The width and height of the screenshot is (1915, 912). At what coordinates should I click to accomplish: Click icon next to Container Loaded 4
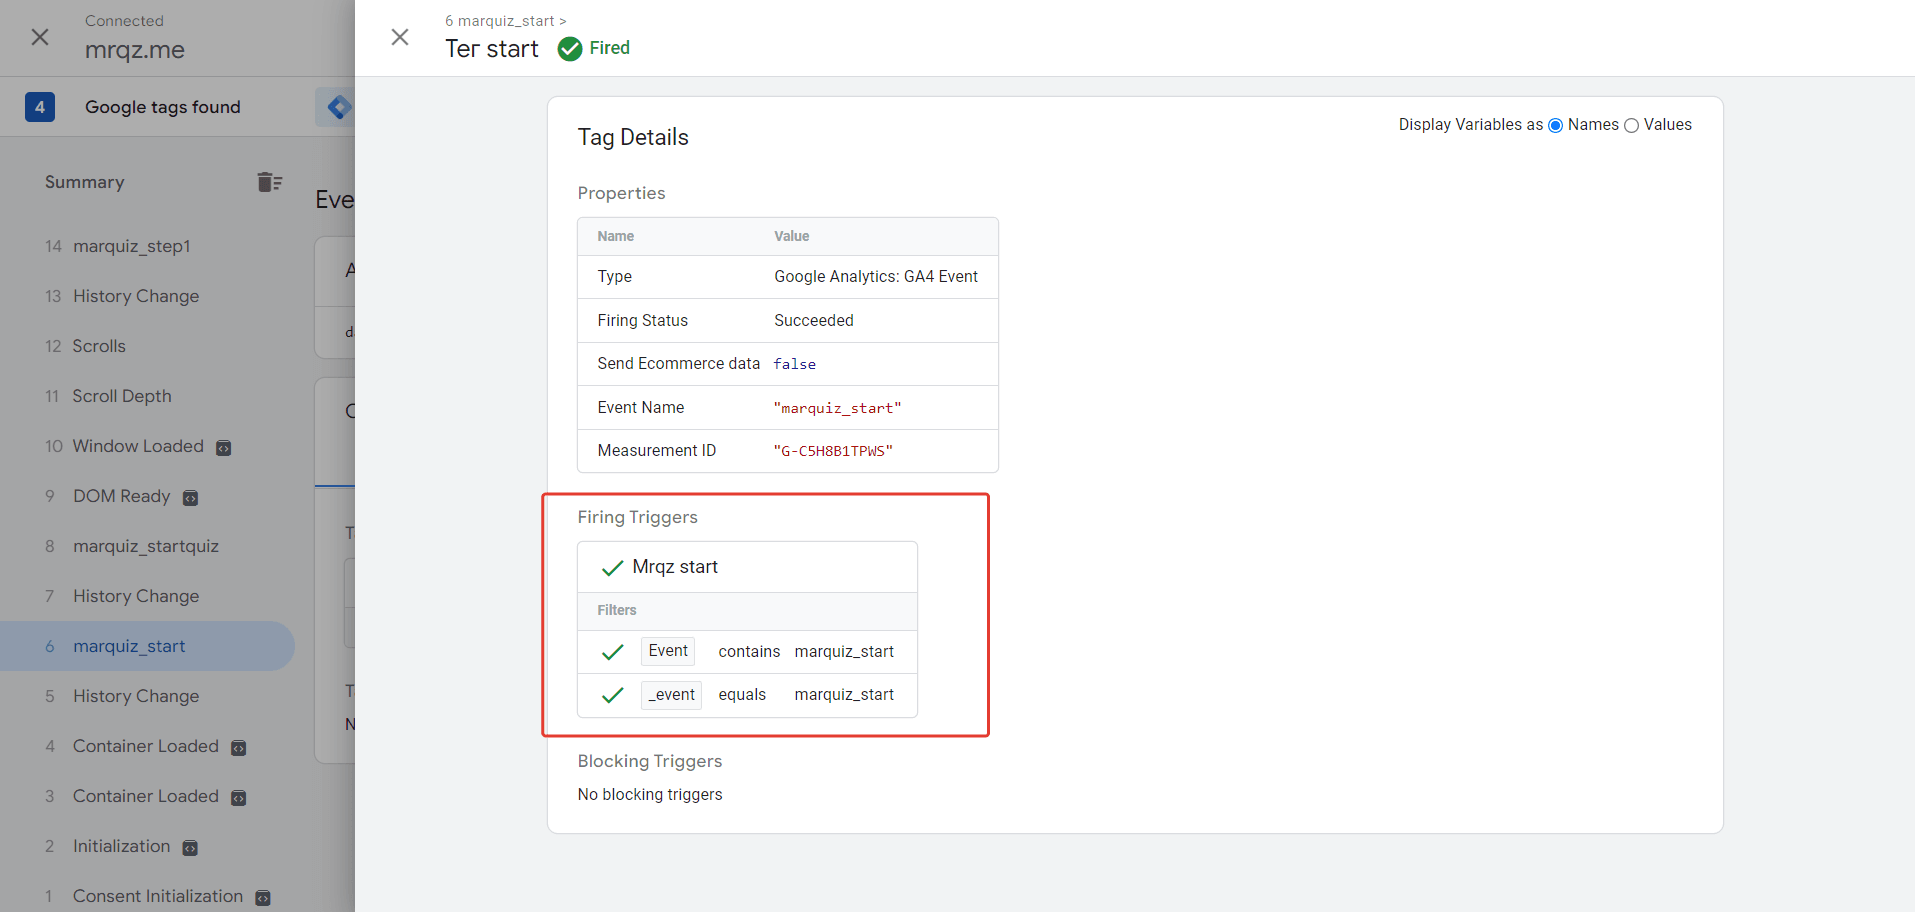[238, 748]
